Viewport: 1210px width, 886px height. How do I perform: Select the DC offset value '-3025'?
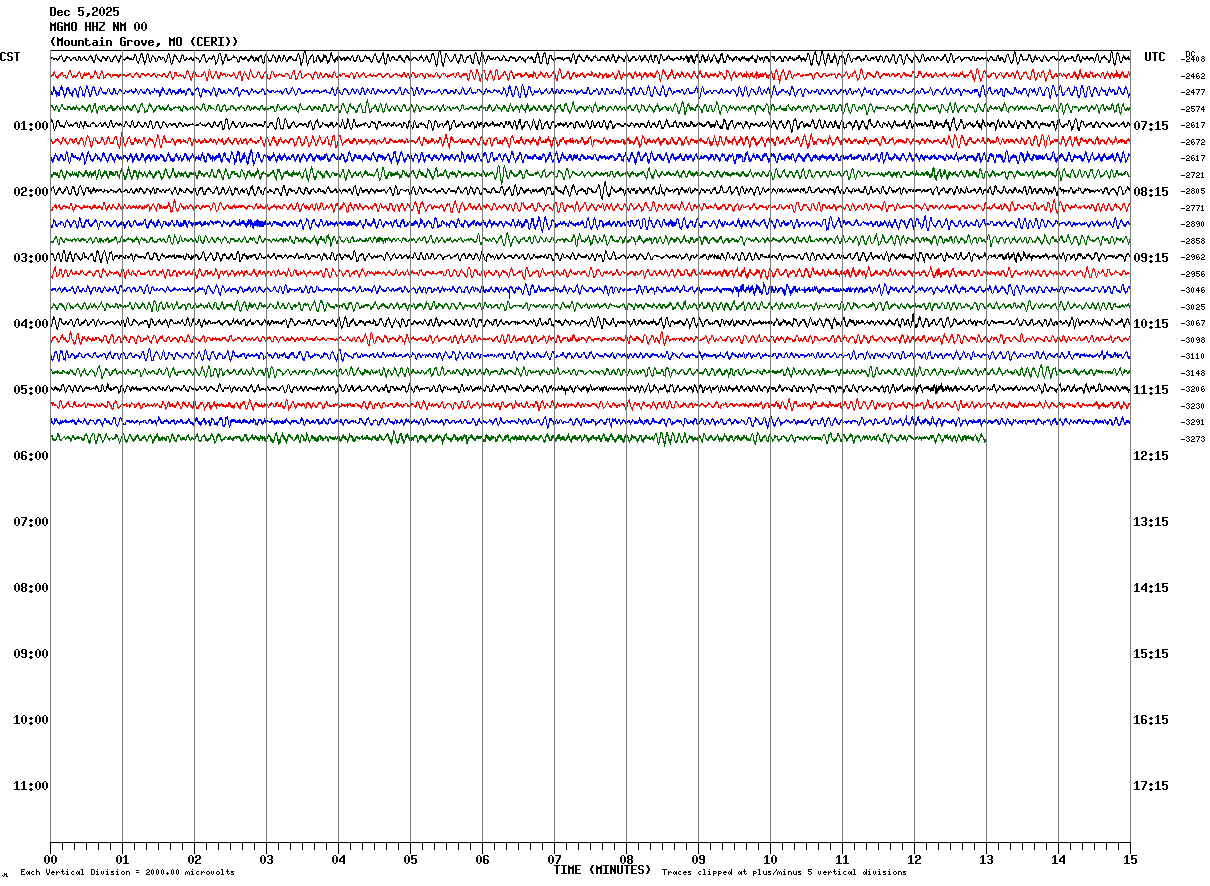coord(1193,307)
